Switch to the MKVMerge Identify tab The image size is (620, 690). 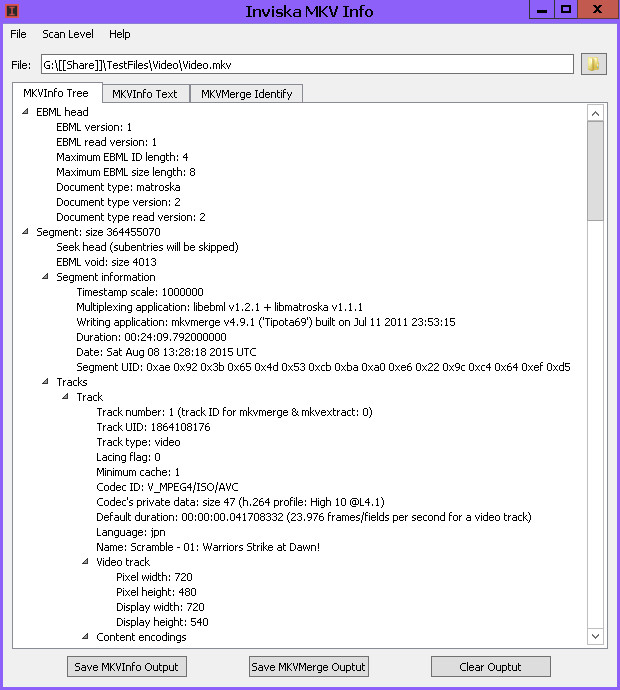(x=247, y=94)
